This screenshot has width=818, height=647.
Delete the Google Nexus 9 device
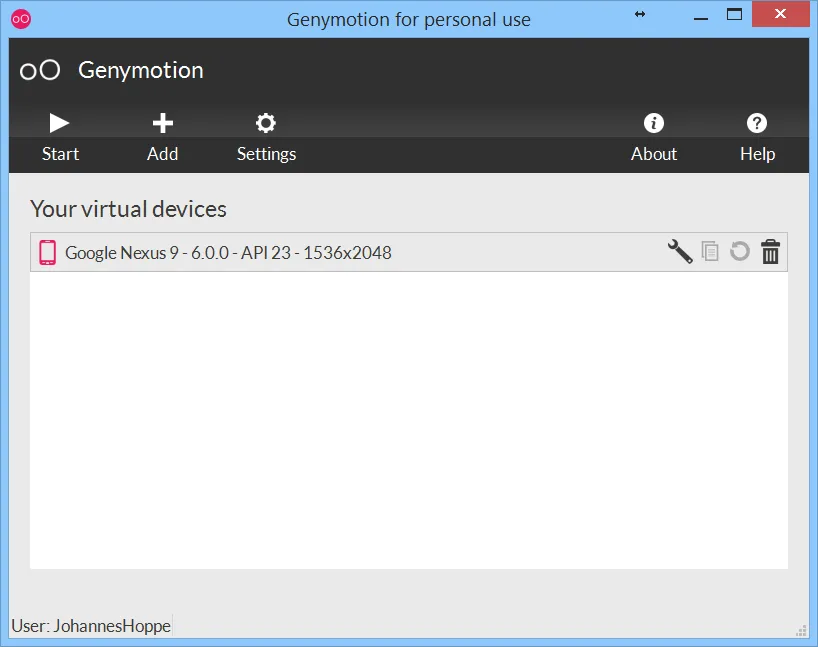tap(771, 251)
